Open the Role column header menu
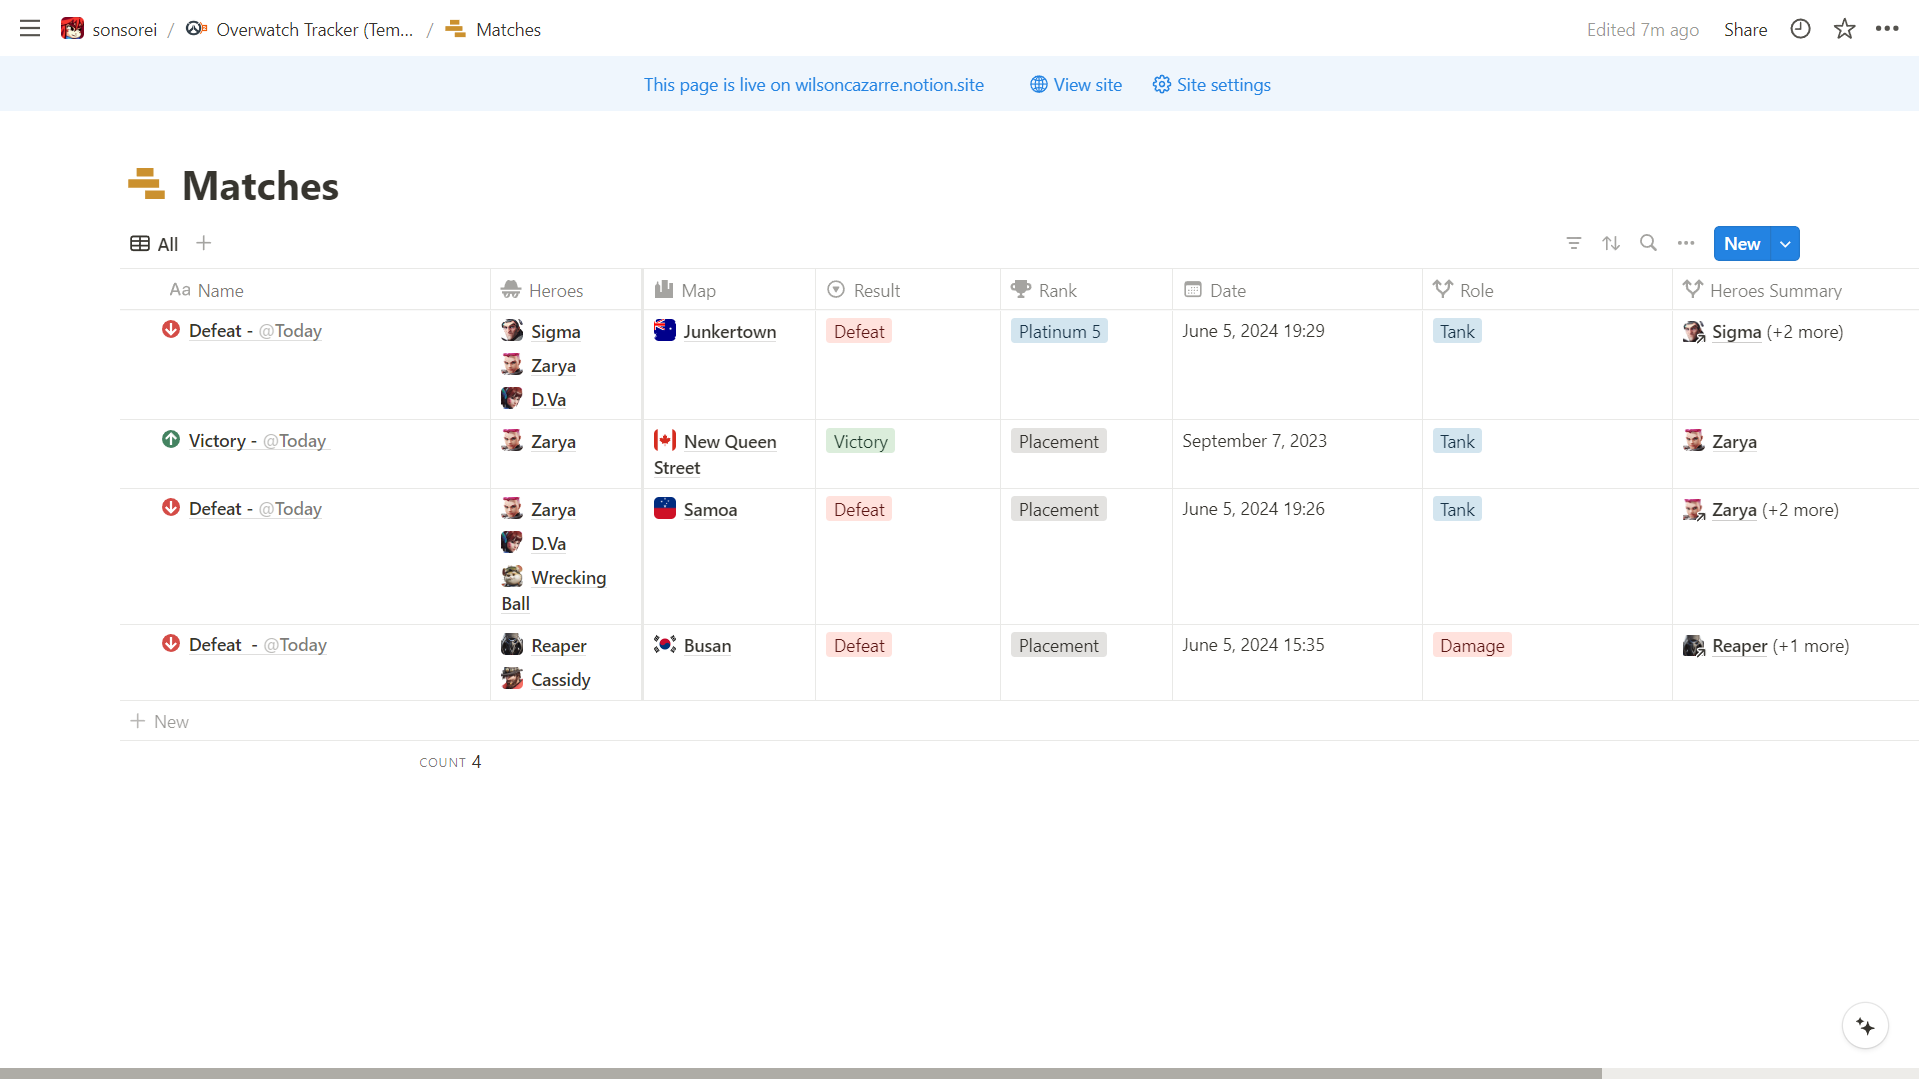Image resolution: width=1919 pixels, height=1079 pixels. tap(1547, 290)
